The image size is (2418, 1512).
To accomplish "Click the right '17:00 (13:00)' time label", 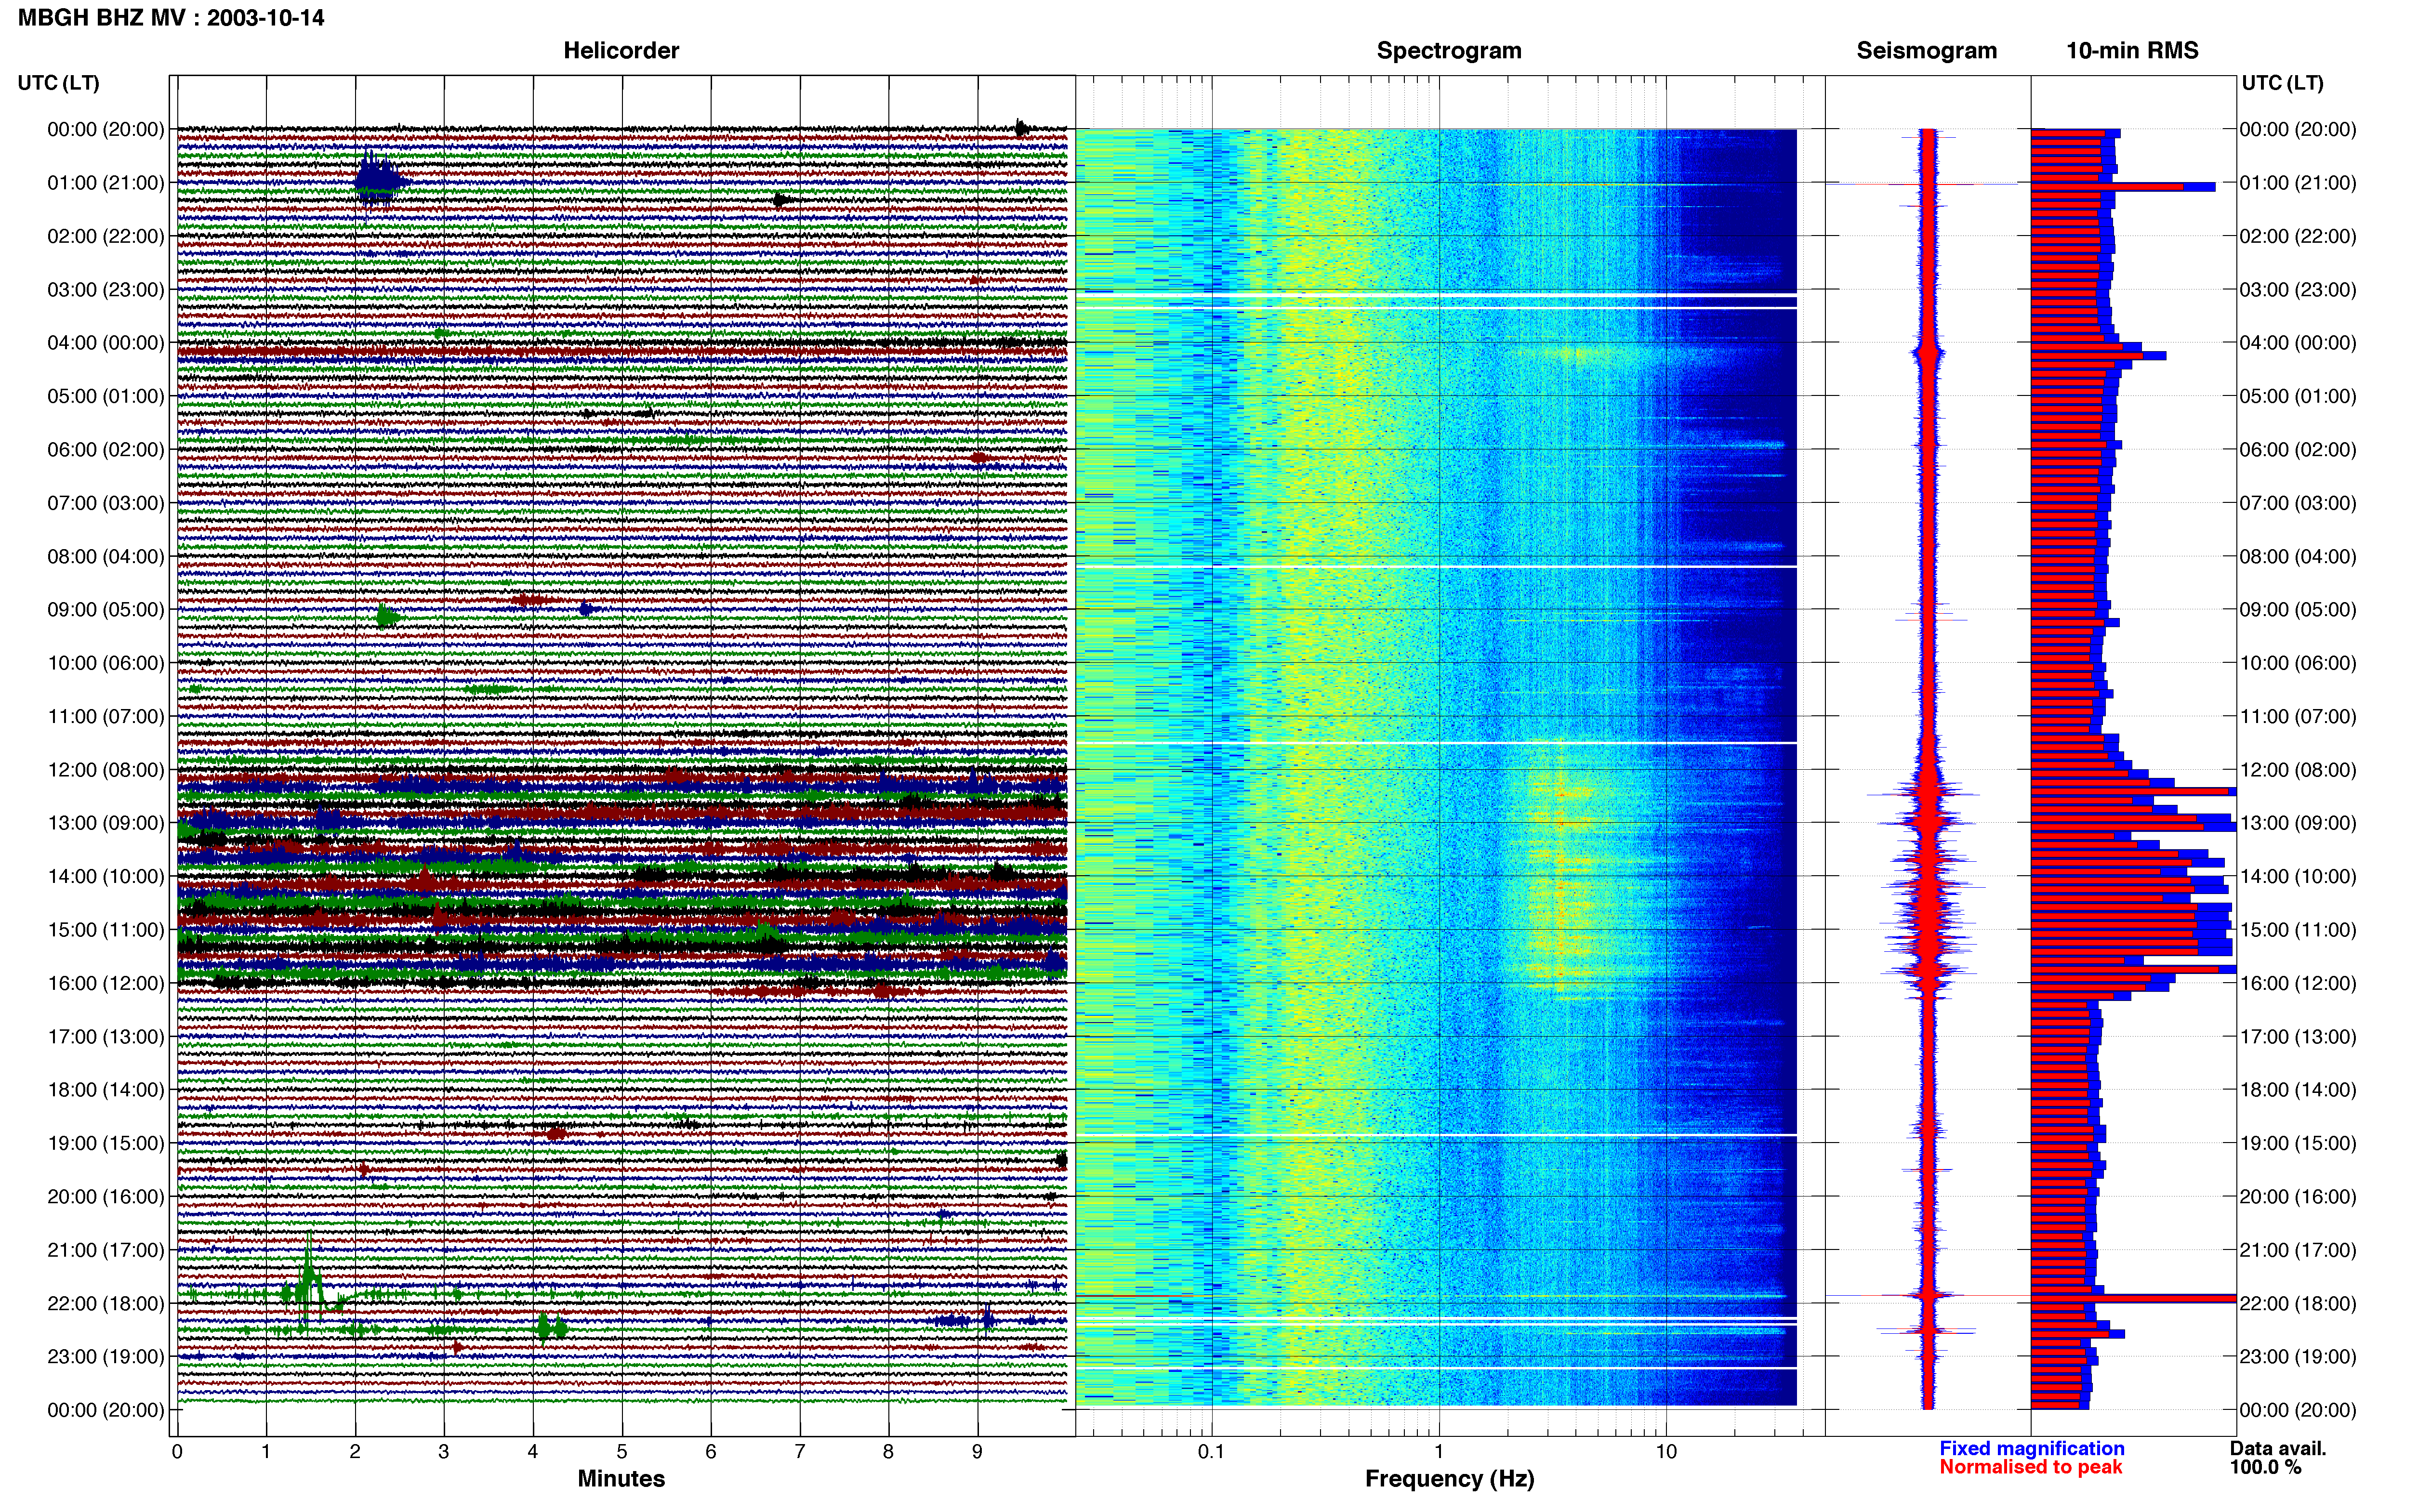I will (2298, 1037).
